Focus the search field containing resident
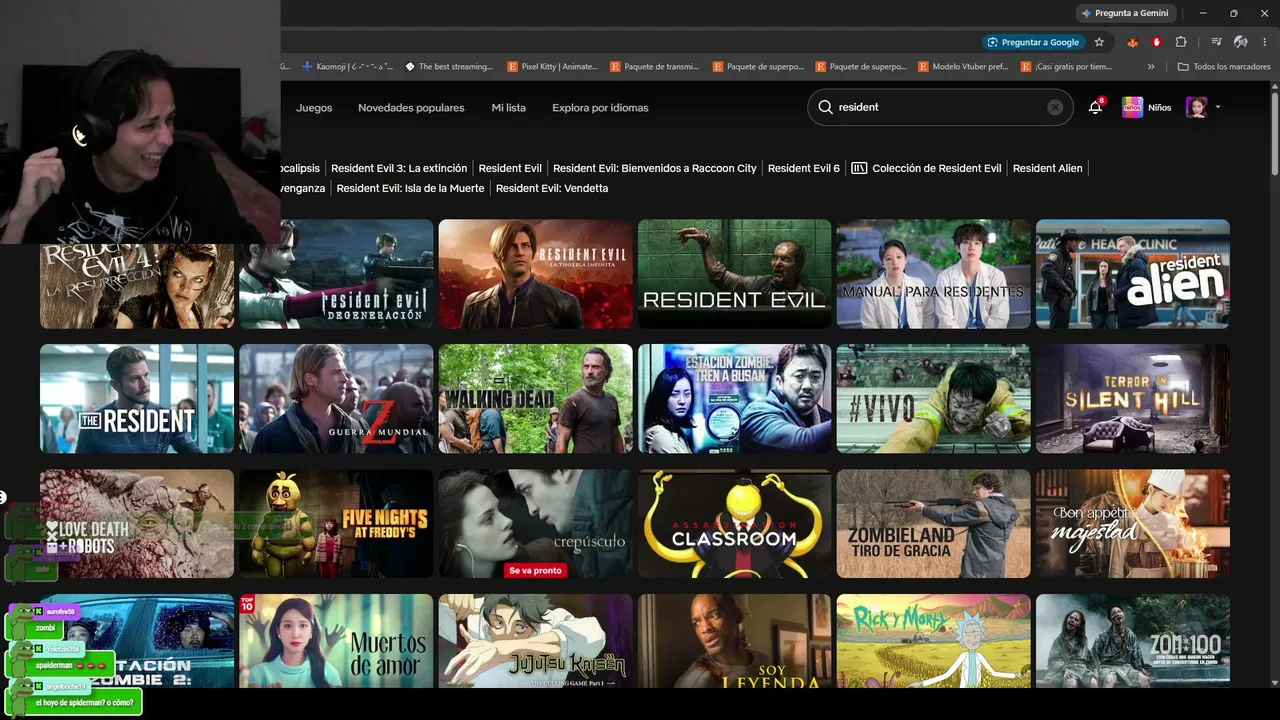1280x720 pixels. pyautogui.click(x=940, y=107)
